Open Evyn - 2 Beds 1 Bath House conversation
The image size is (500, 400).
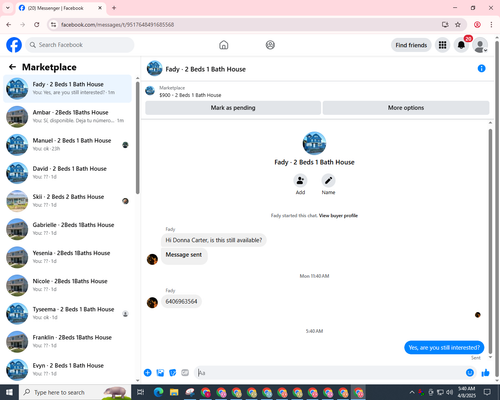click(x=67, y=369)
